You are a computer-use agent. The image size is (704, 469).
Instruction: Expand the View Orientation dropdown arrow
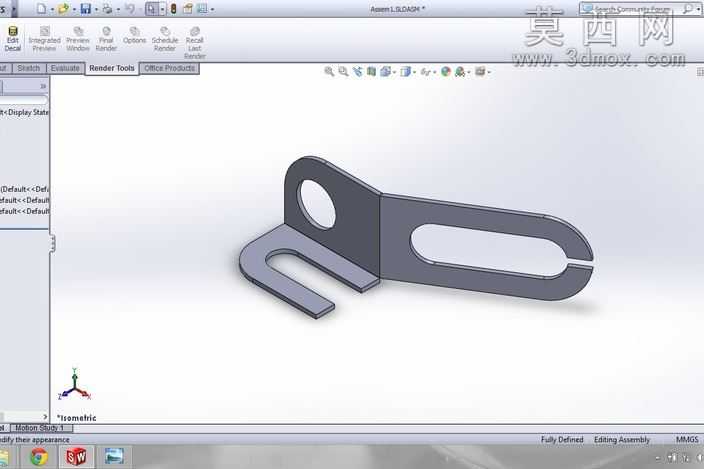point(394,72)
